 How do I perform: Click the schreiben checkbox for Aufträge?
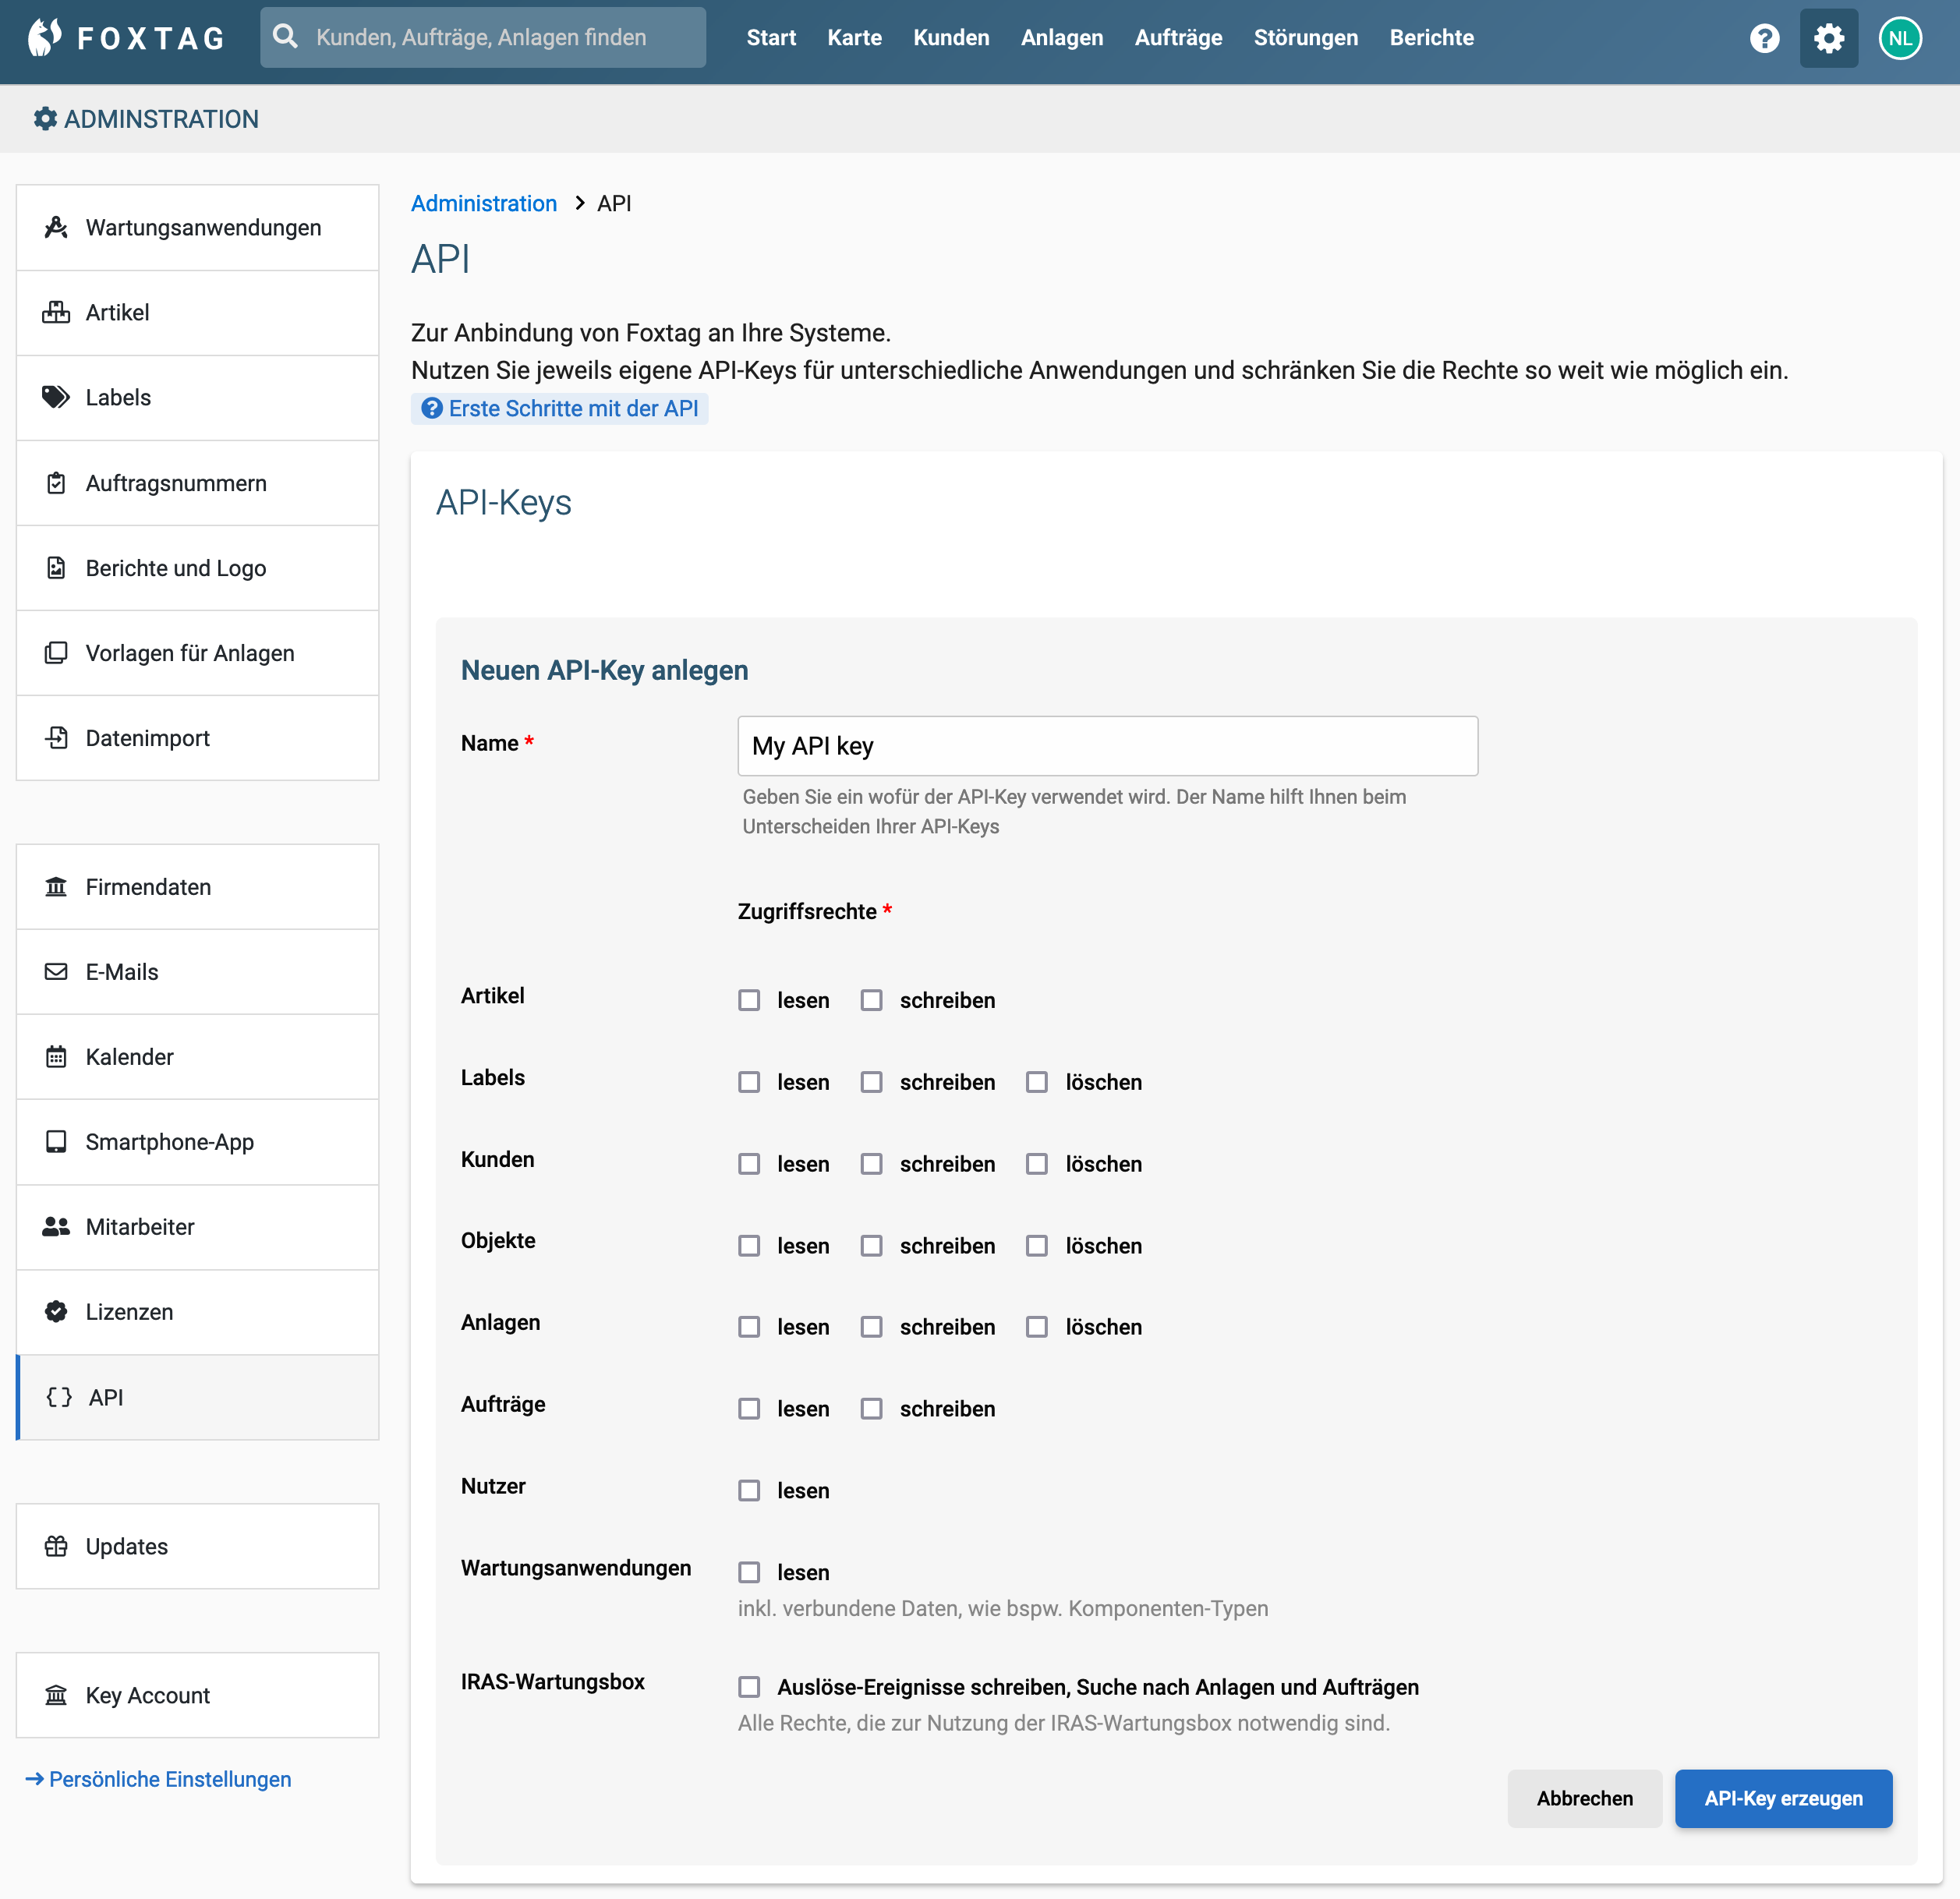(871, 1408)
